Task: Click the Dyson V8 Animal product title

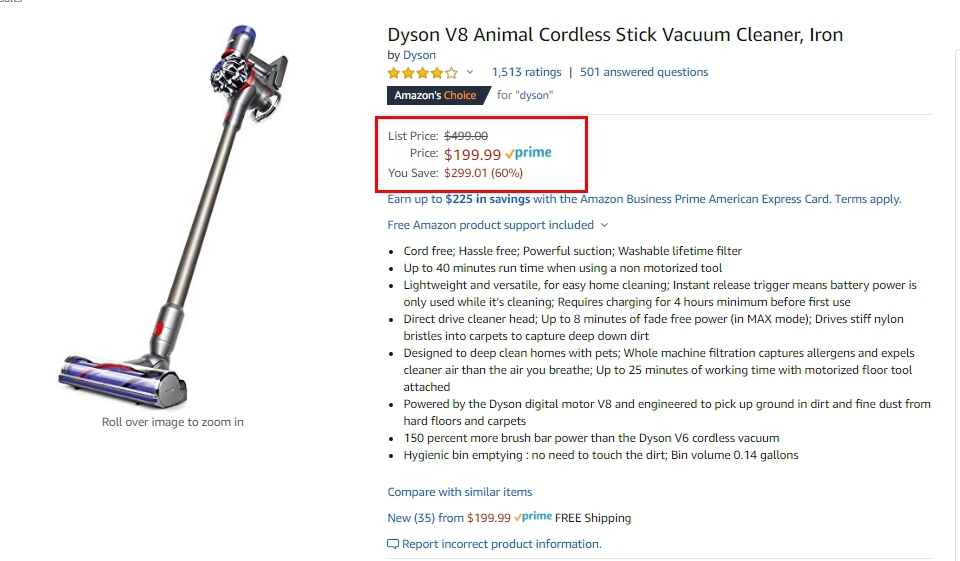Action: (615, 35)
